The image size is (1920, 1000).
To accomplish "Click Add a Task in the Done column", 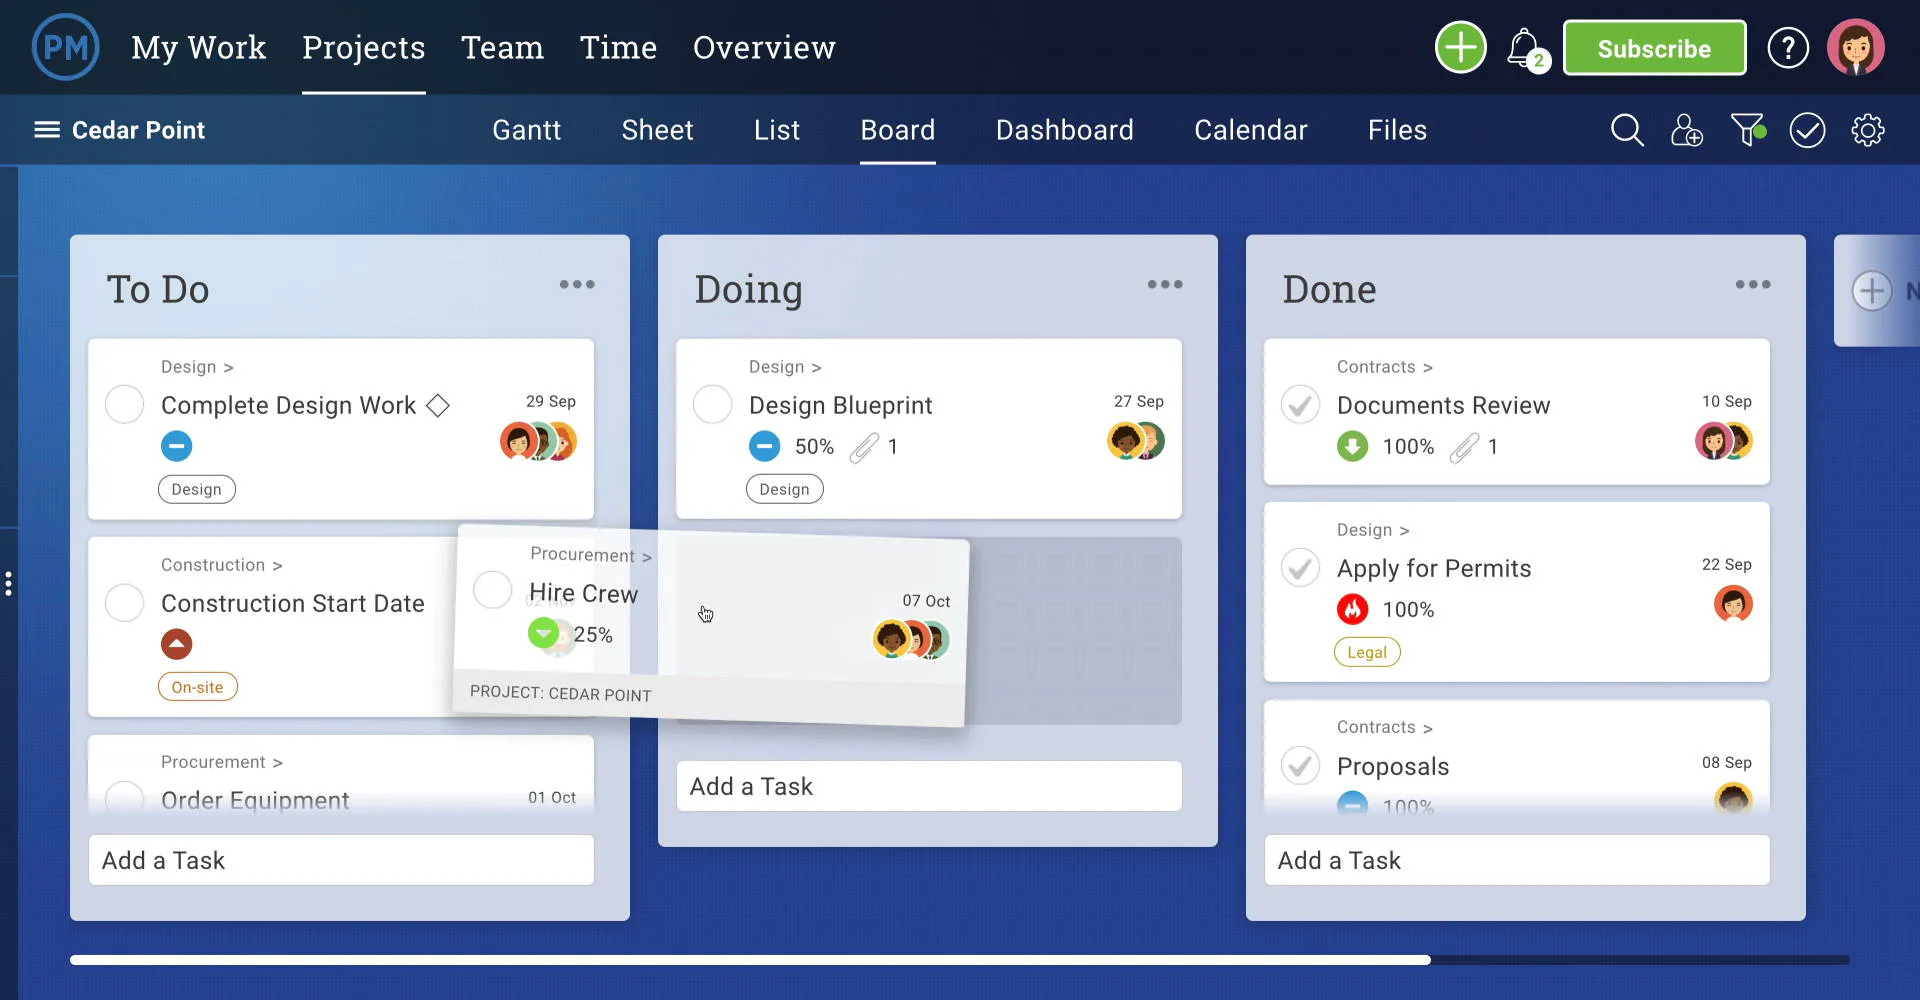I will point(1516,860).
